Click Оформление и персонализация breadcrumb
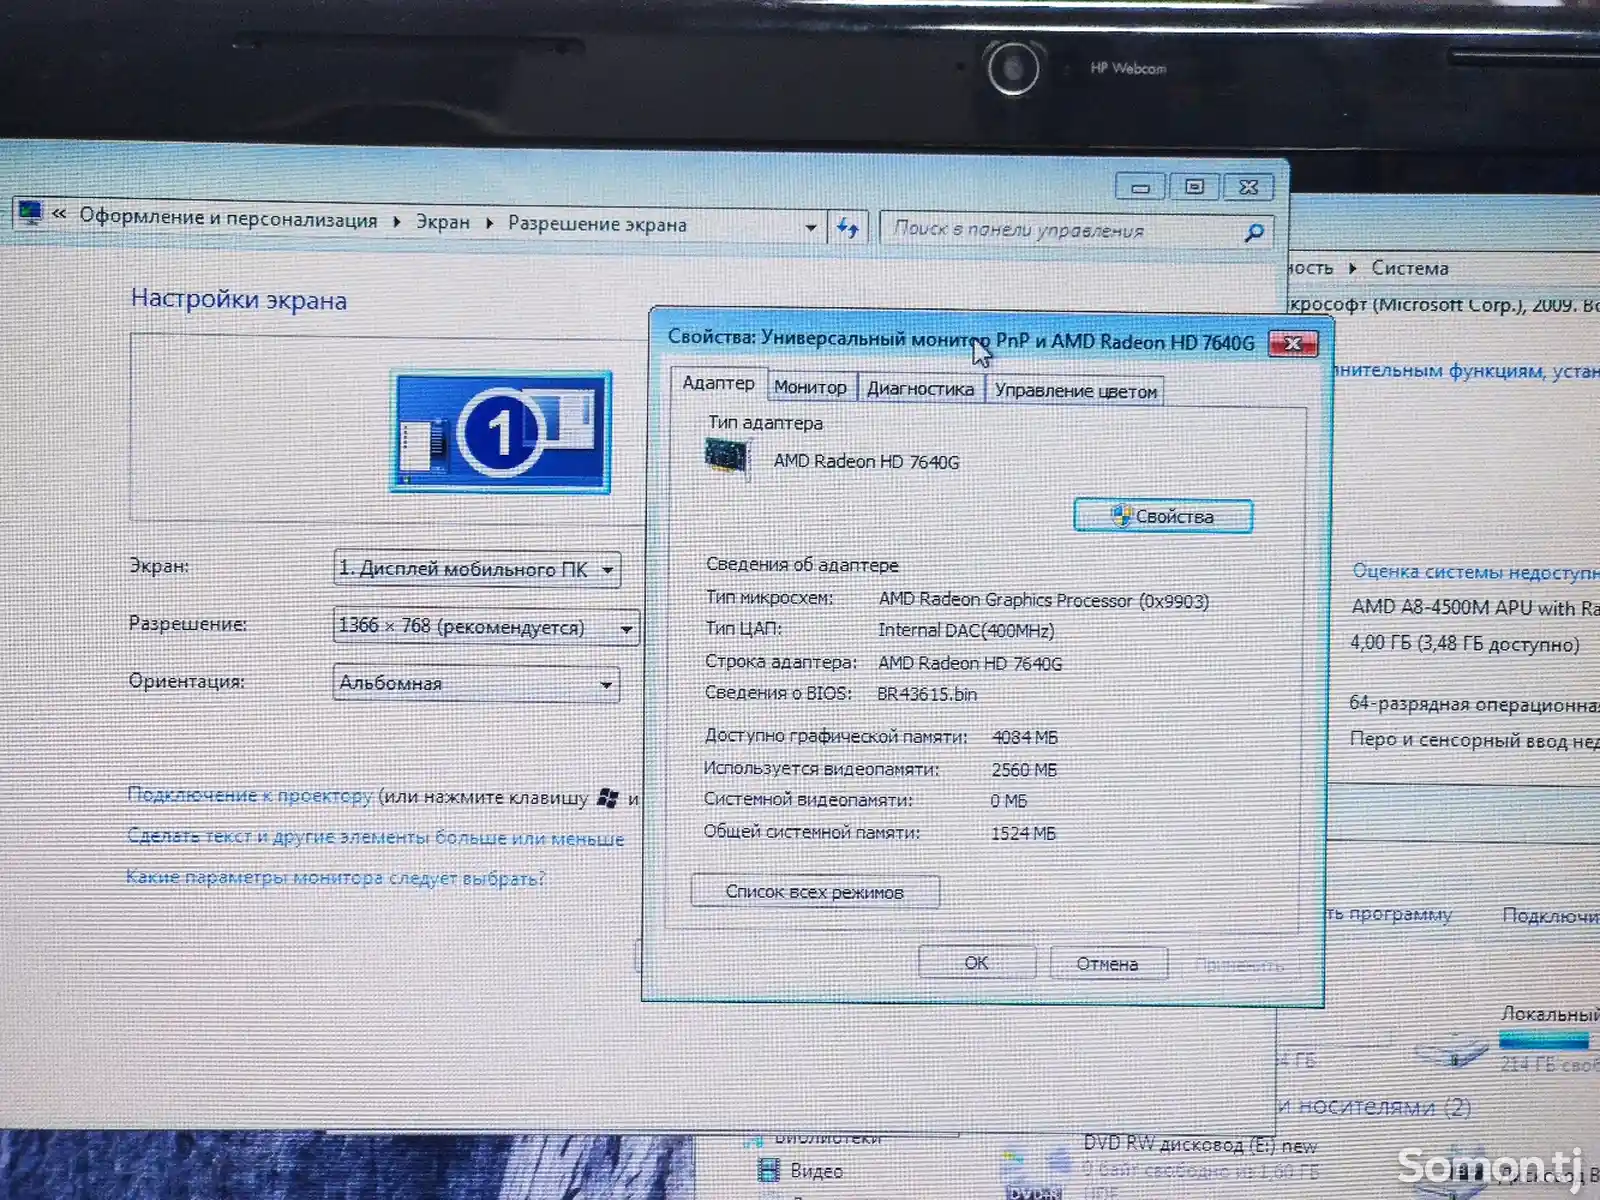 click(228, 218)
